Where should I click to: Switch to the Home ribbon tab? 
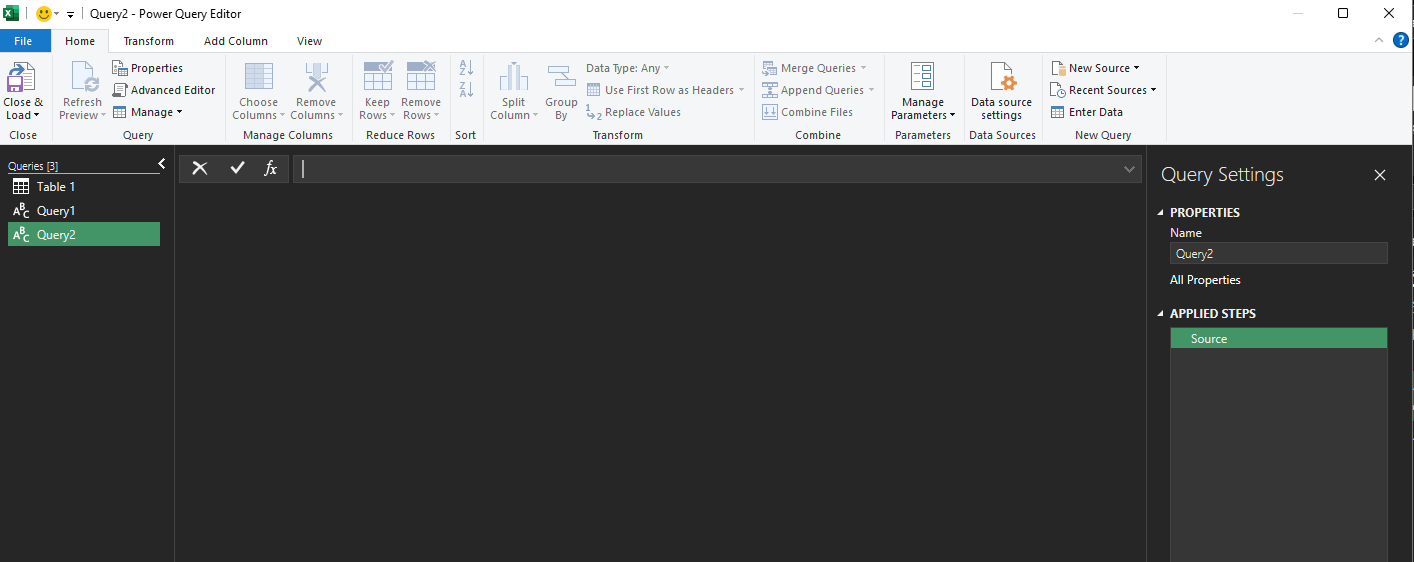coord(80,41)
